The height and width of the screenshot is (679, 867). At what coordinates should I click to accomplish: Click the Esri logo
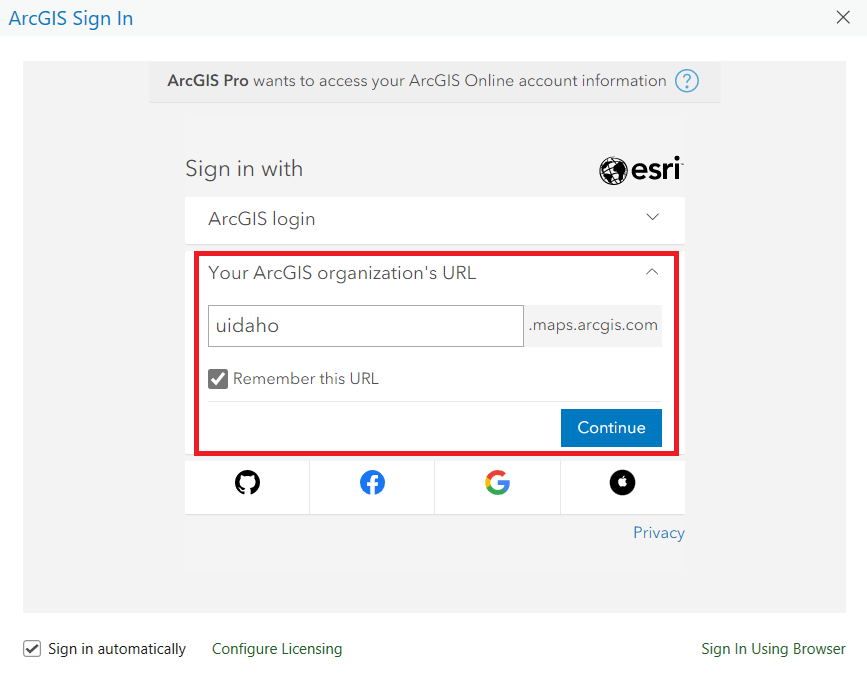[640, 170]
